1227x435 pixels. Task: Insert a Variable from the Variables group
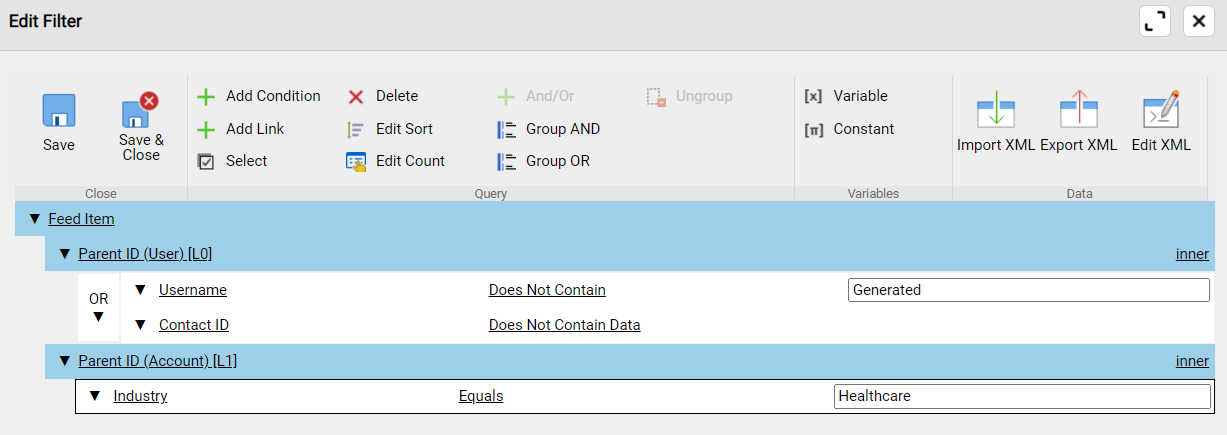point(846,96)
